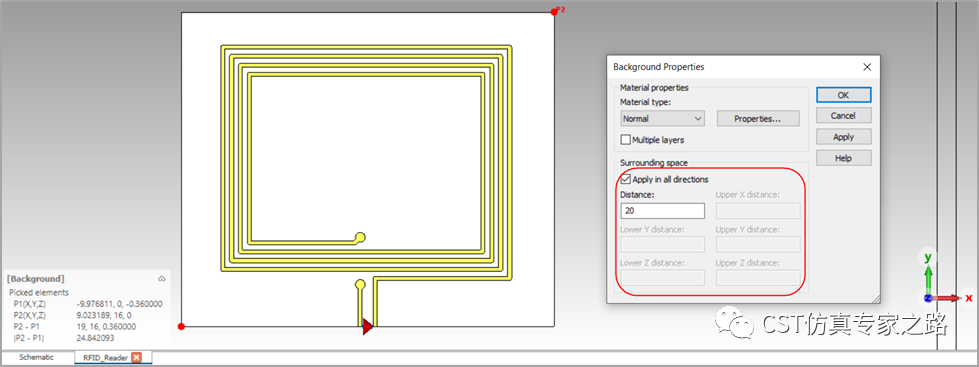The image size is (979, 367).
Task: Close the RFID_Reader tab
Action: click(x=137, y=358)
